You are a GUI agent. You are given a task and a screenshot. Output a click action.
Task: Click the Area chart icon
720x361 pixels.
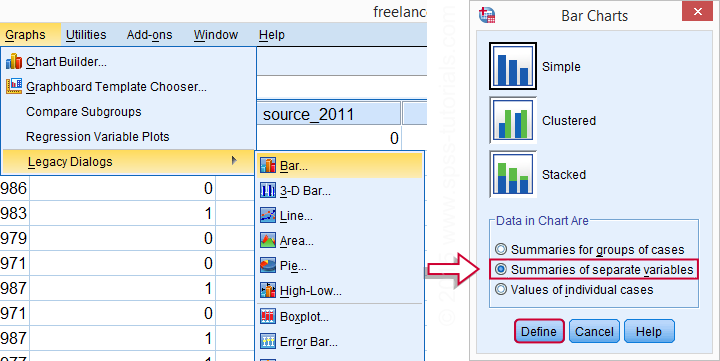click(268, 240)
